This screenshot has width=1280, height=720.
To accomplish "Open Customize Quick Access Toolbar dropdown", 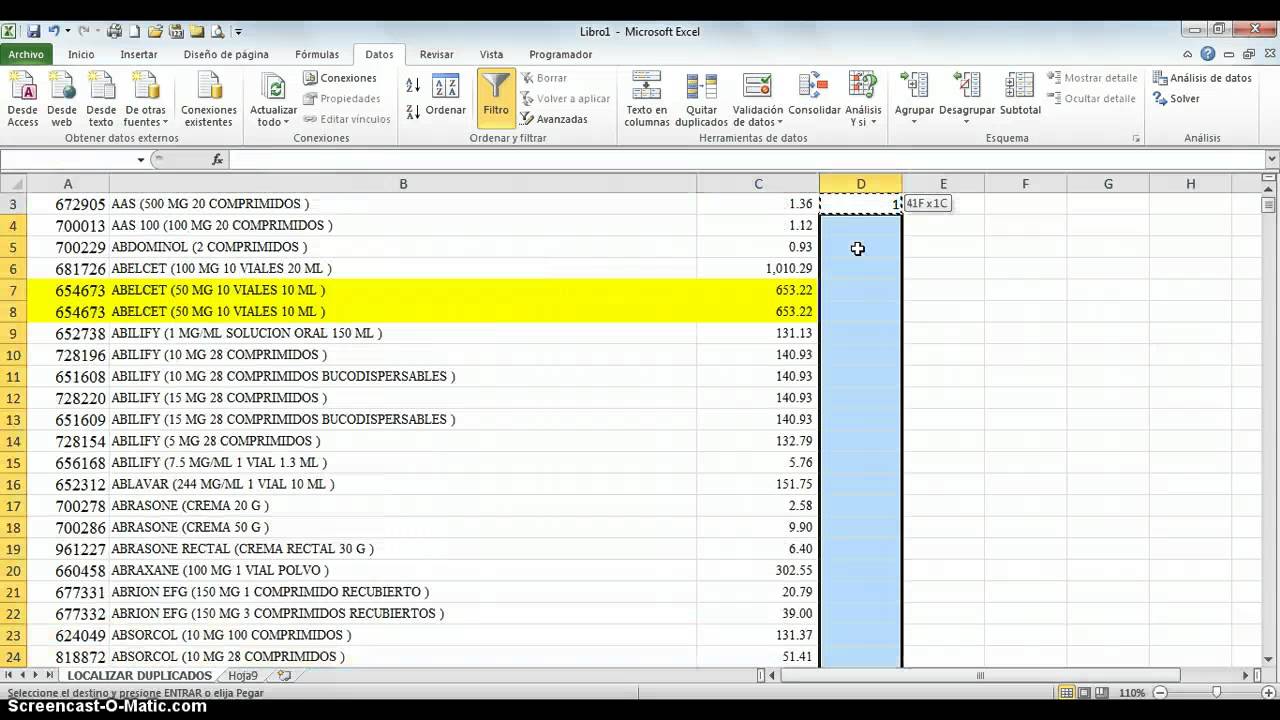I will [239, 32].
